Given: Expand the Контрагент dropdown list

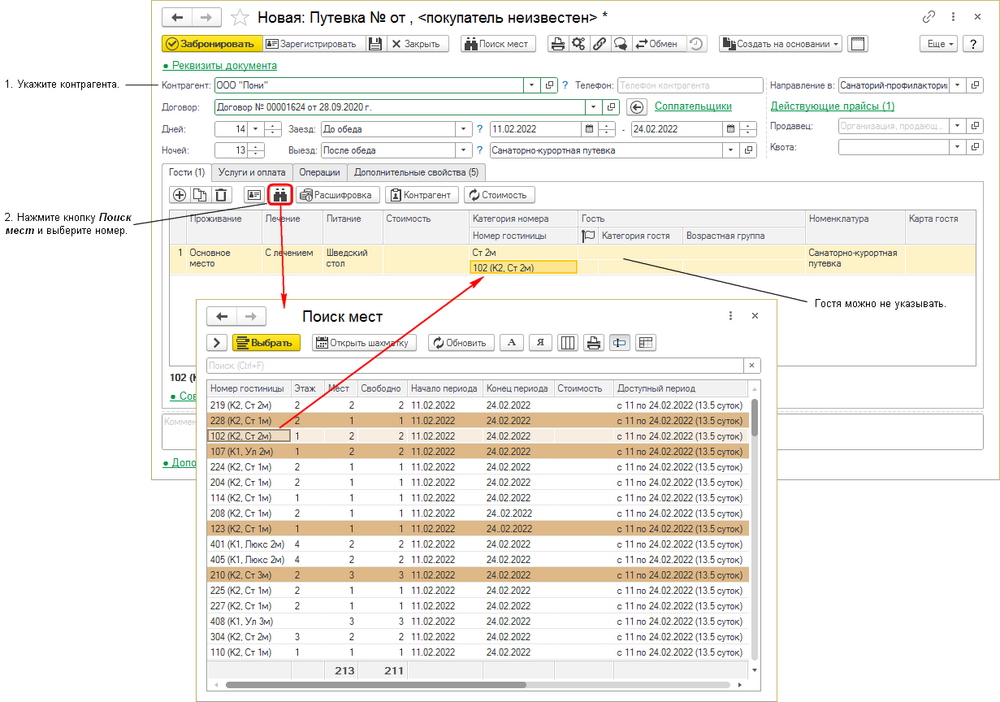Looking at the screenshot, I should coord(532,86).
